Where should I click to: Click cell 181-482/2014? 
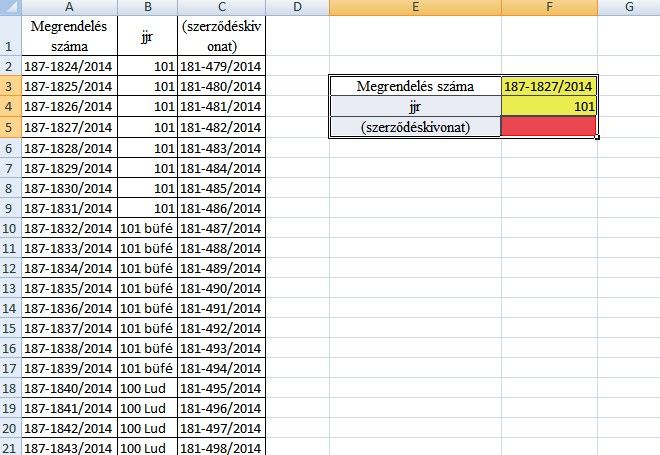[222, 127]
